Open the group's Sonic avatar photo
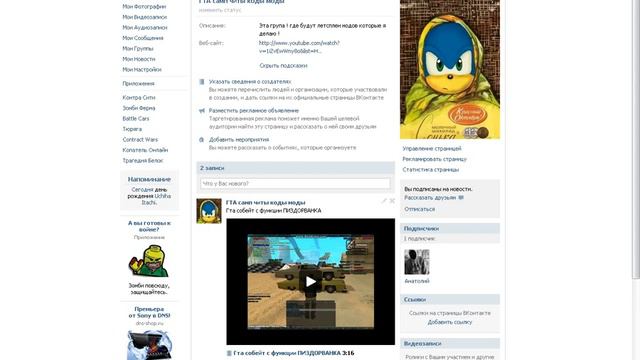 click(450, 69)
